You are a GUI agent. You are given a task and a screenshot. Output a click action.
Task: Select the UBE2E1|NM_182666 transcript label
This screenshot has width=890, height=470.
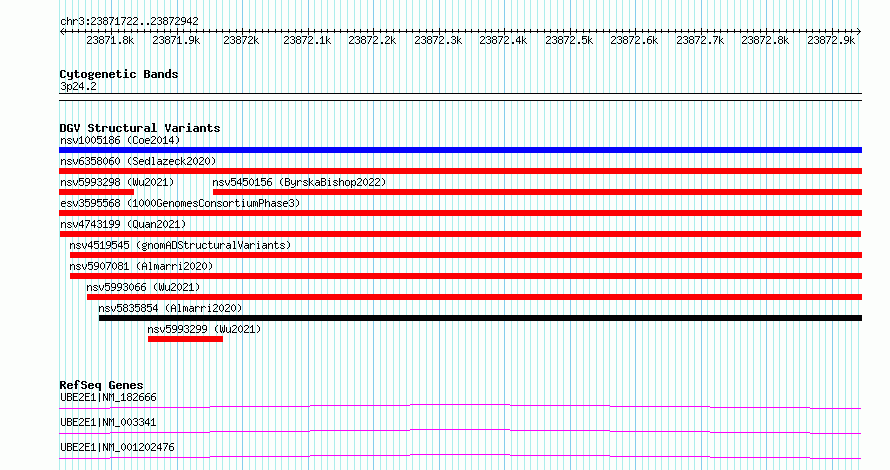tap(108, 397)
